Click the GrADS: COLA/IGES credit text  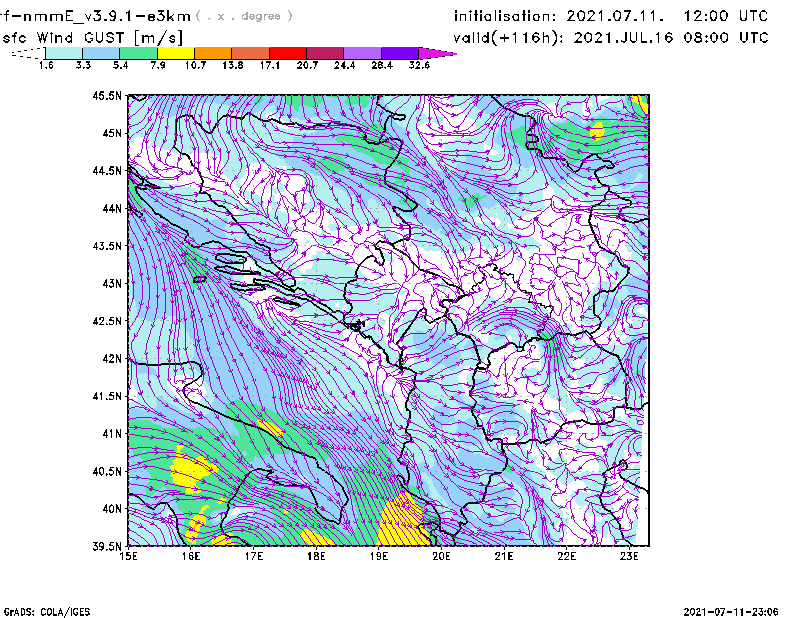tap(45, 610)
